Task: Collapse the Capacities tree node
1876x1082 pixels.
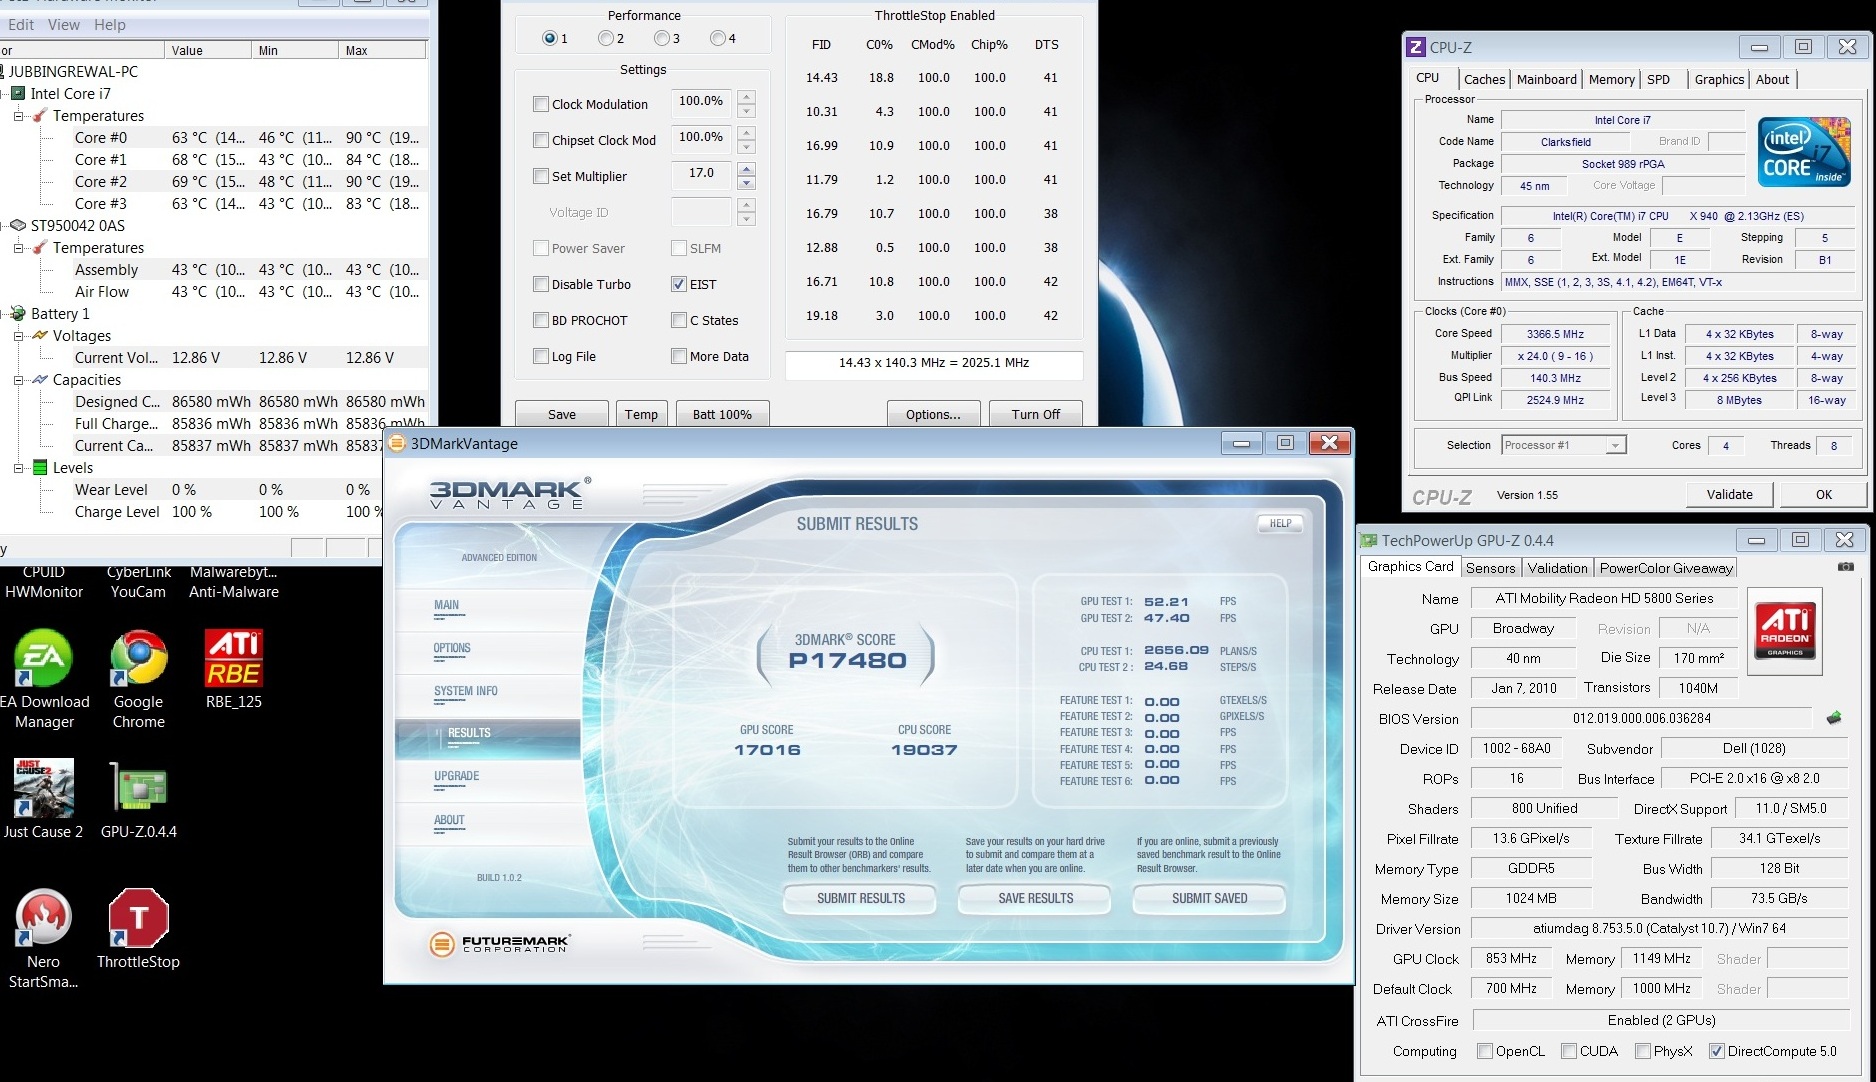Action: tap(18, 380)
